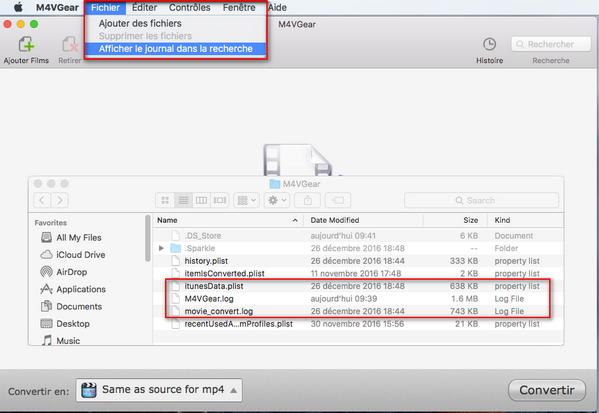Open the Same as source for mp4 dropdown
The height and width of the screenshot is (413, 599).
coord(159,390)
